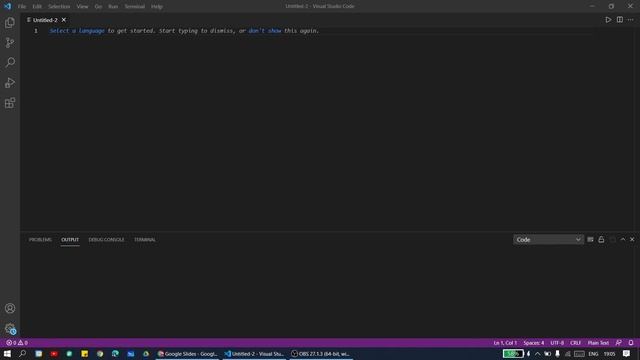Select the Untitled-2 editor tab
Image resolution: width=640 pixels, height=360 pixels.
(x=45, y=20)
